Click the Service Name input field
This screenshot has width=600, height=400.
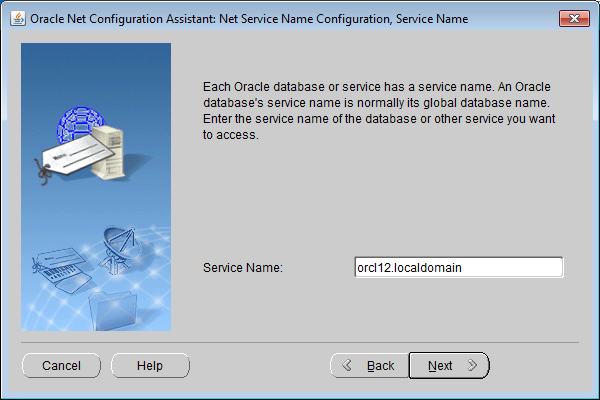(459, 267)
